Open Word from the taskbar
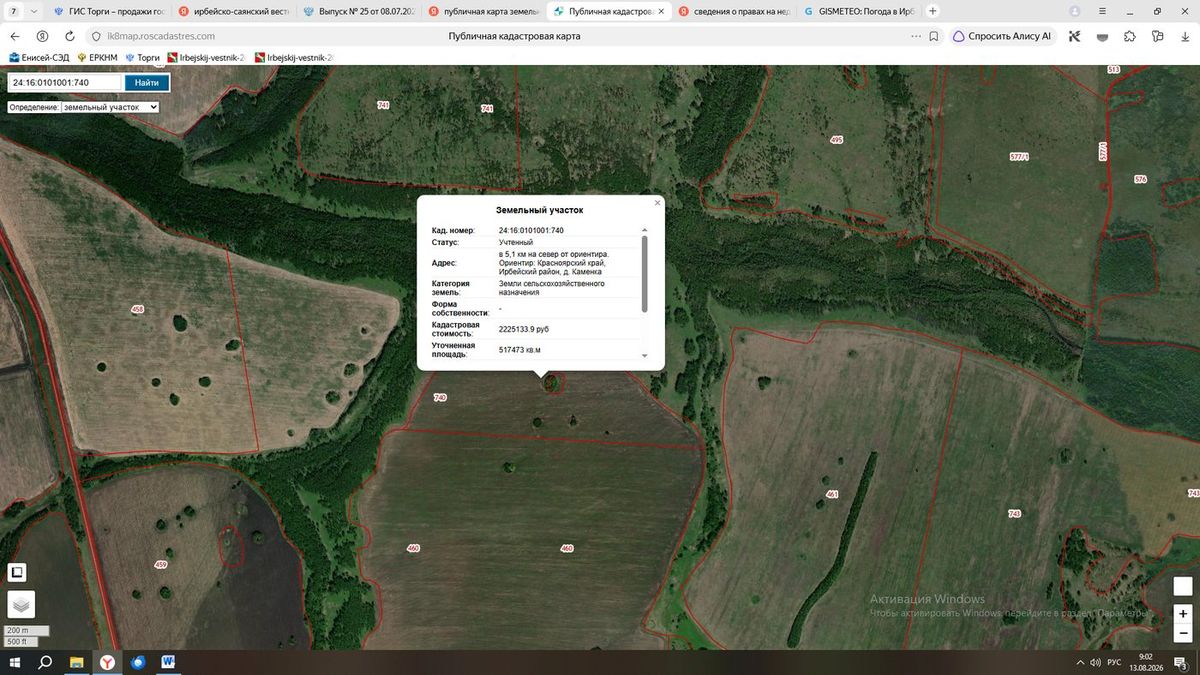 pyautogui.click(x=167, y=662)
